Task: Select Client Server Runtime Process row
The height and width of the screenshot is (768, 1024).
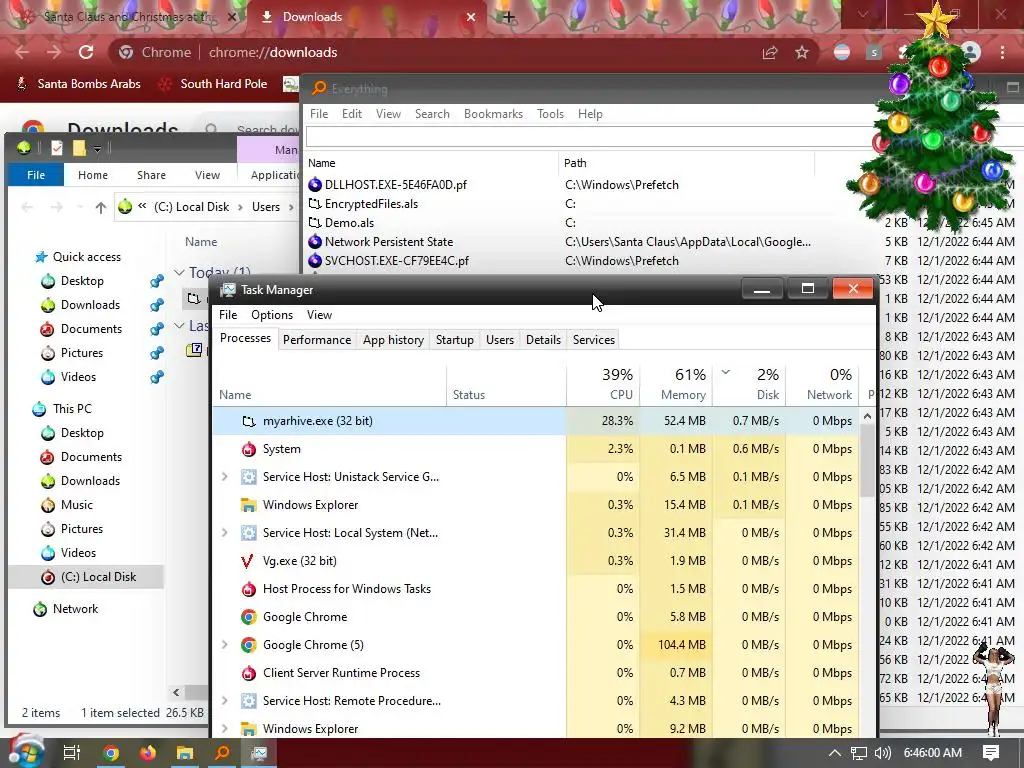Action: coord(536,673)
